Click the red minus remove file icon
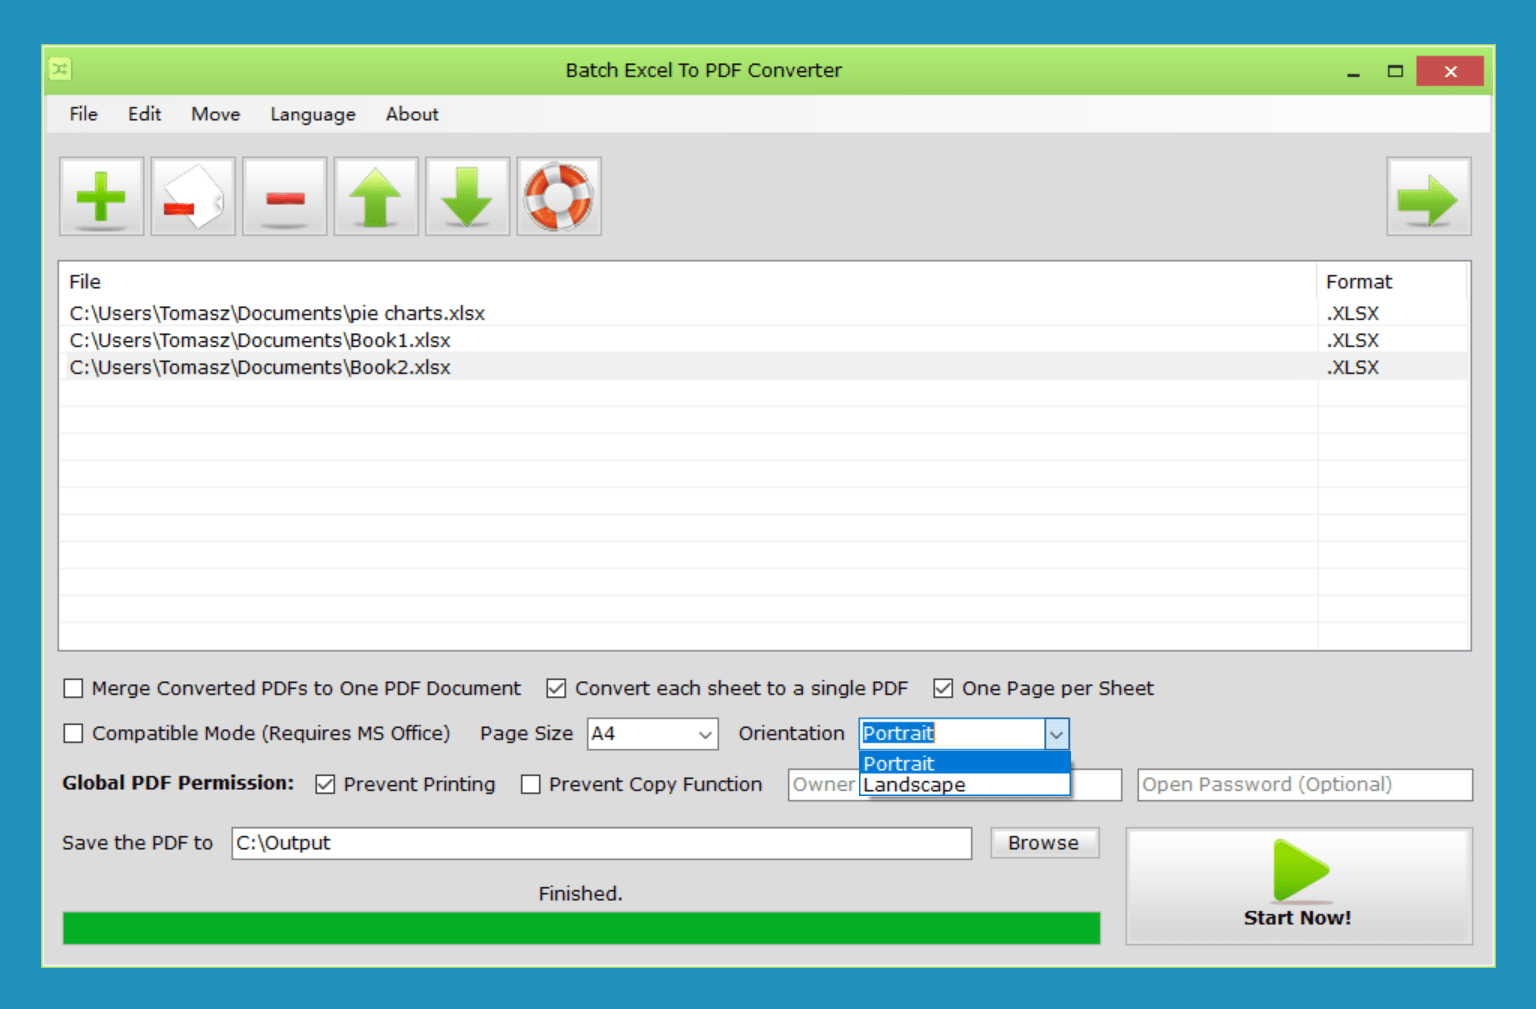This screenshot has width=1536, height=1009. 285,196
